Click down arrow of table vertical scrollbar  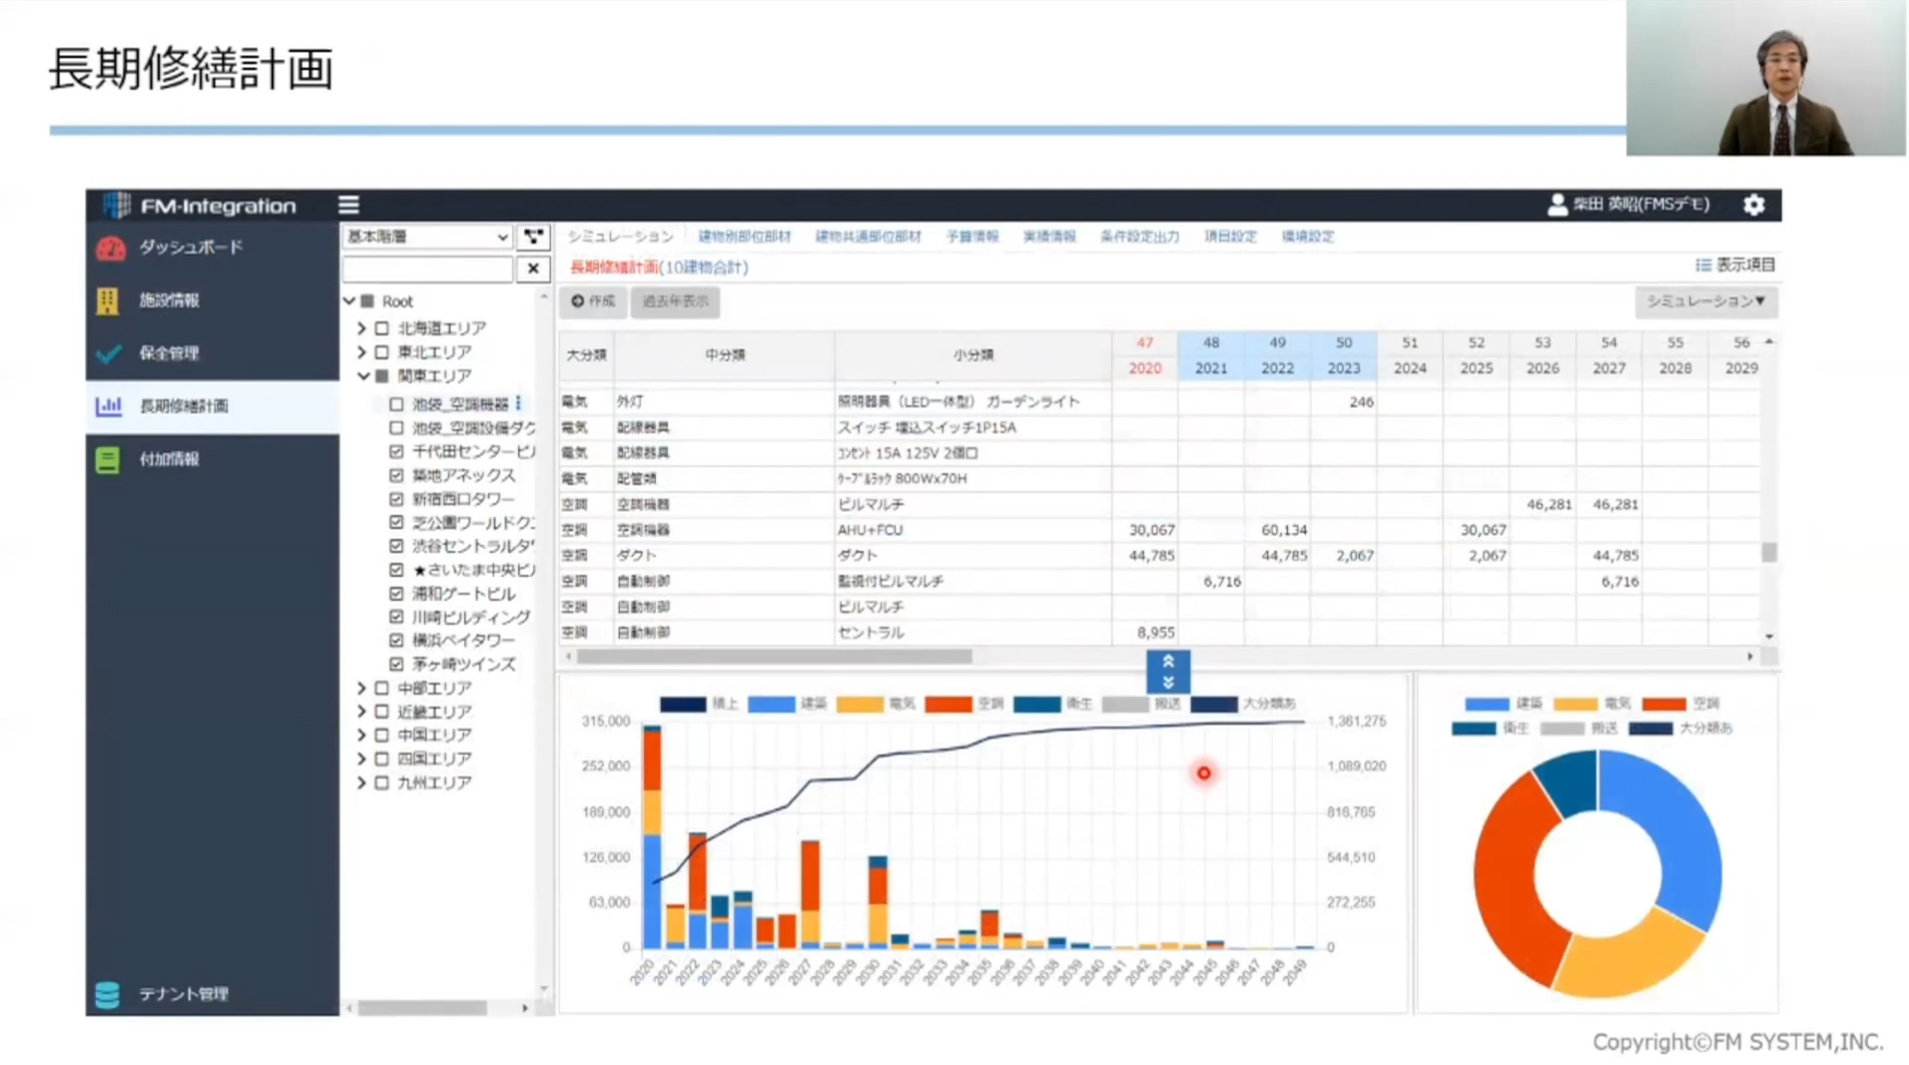click(1769, 637)
